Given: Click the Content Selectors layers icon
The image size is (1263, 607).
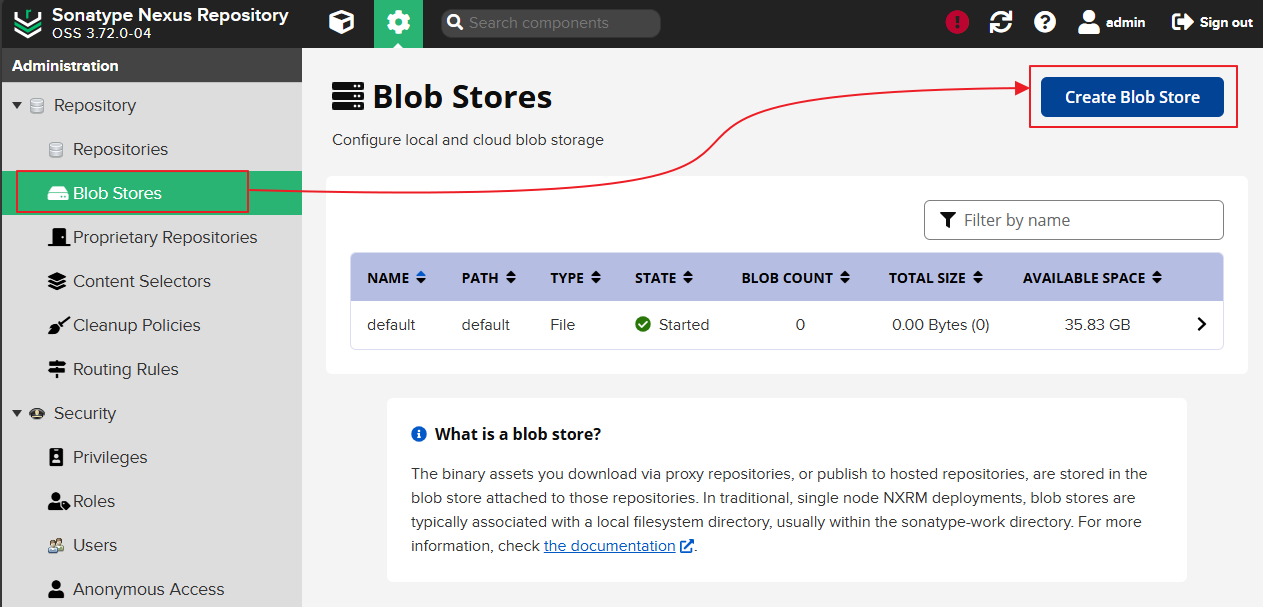Looking at the screenshot, I should pos(57,281).
